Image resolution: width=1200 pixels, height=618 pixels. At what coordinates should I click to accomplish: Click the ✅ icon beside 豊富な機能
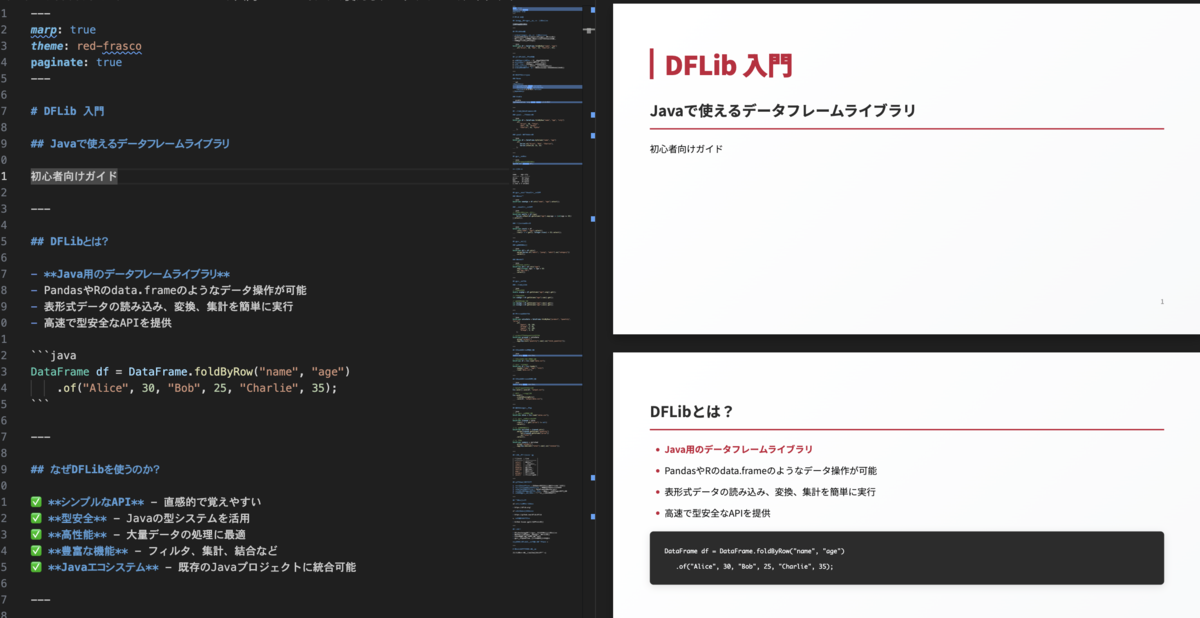click(37, 550)
